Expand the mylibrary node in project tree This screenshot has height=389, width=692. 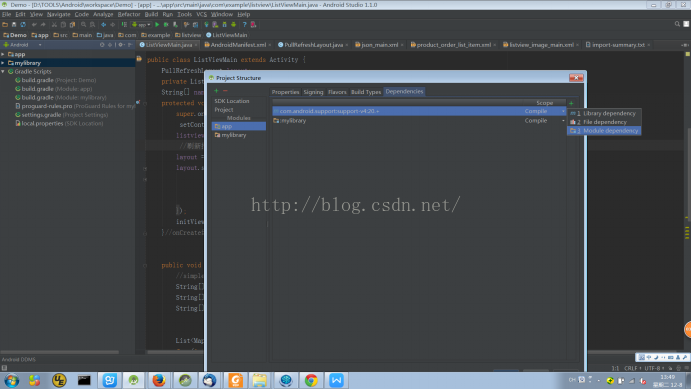3,63
